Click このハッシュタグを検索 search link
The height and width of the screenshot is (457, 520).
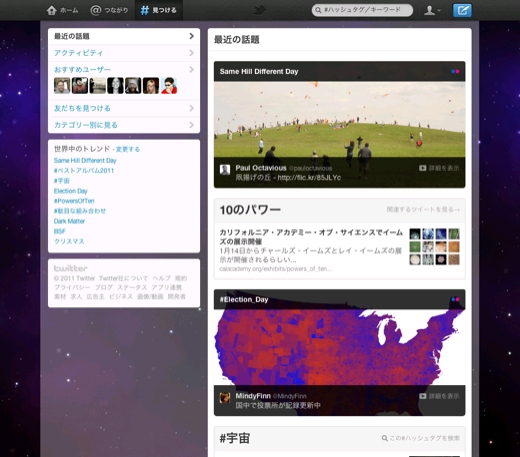click(421, 438)
